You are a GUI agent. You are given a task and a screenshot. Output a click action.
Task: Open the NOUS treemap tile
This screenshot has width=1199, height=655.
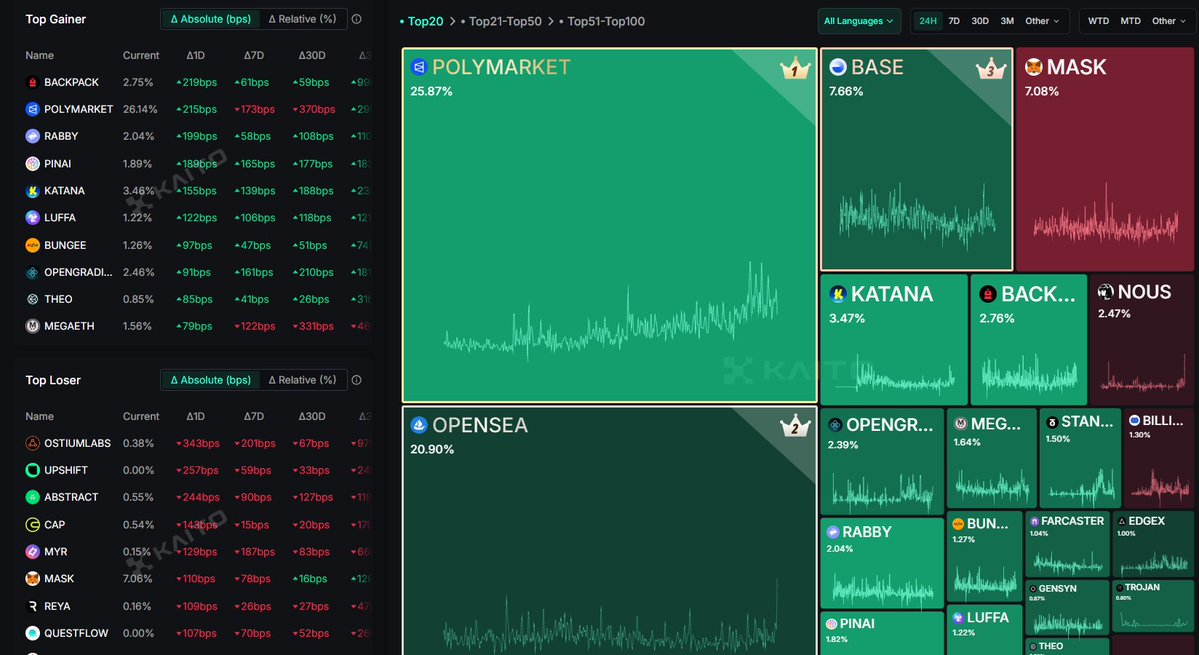coord(1142,340)
